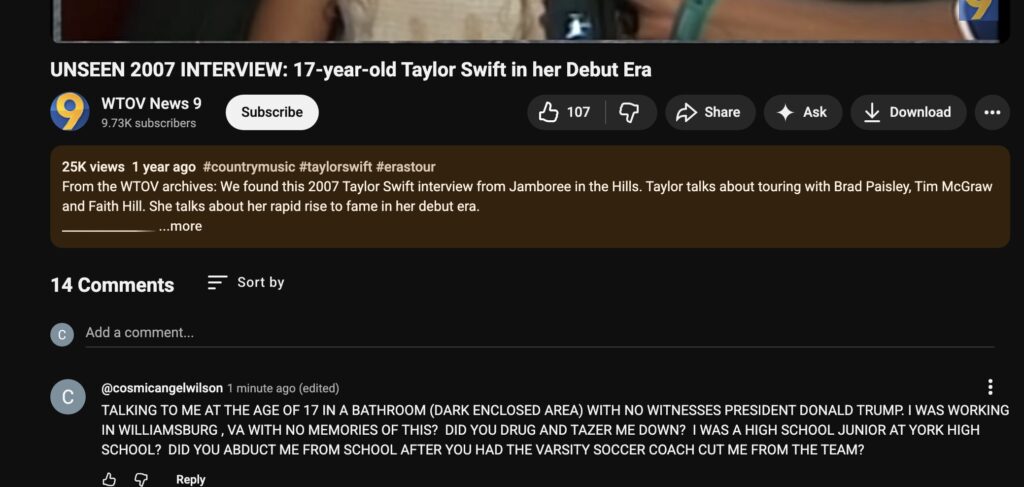Subscribe to WTOV News 9
Screen dimensions: 1024x487
pyautogui.click(x=272, y=112)
